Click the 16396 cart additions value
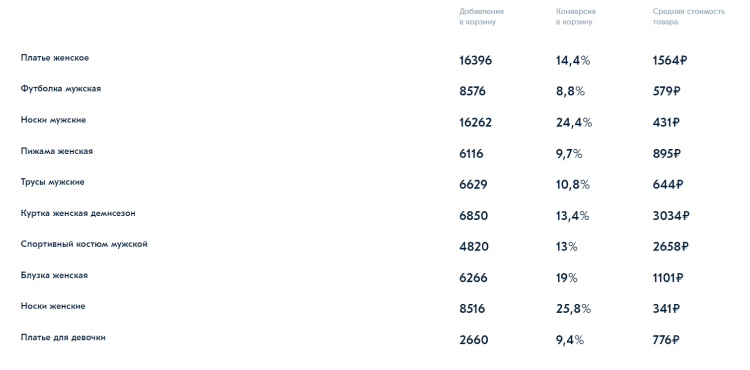Screen dimensions: 750x370 pyautogui.click(x=475, y=61)
